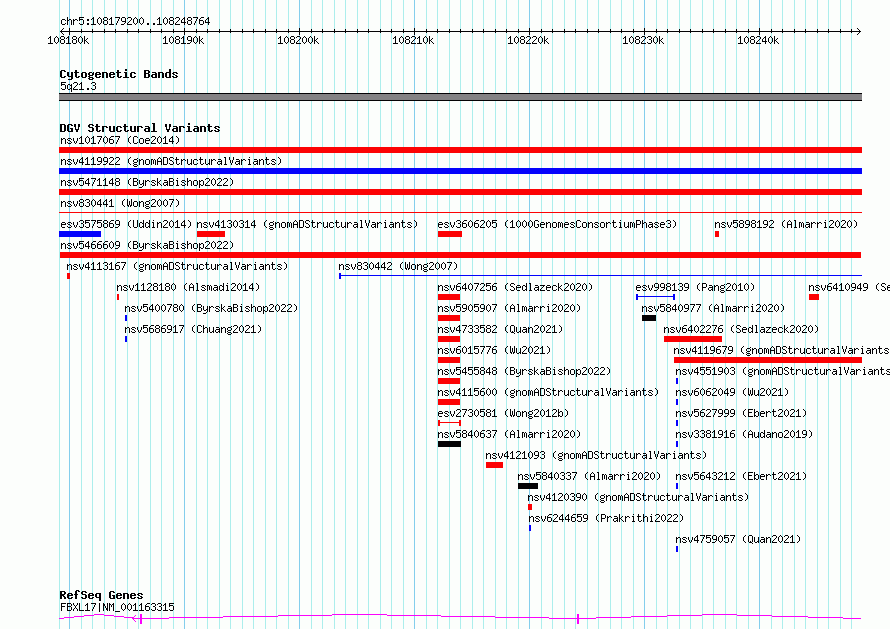Click the gray 5q21.3 cytogenetic band bar
The image size is (890, 629).
coord(460,97)
